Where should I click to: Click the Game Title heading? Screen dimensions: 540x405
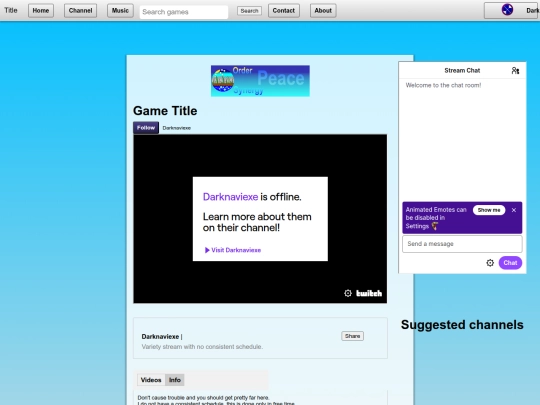(x=165, y=111)
